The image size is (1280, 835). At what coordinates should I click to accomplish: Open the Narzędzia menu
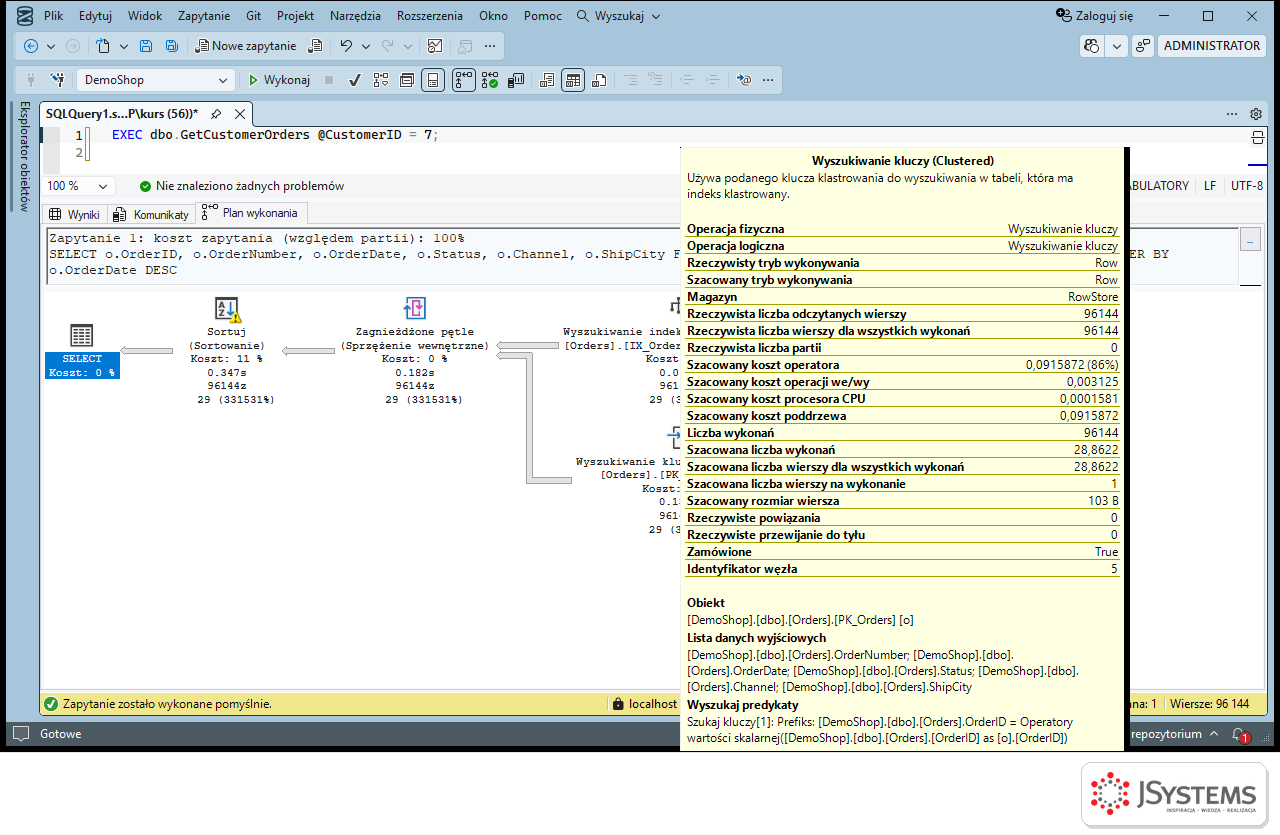pos(355,16)
